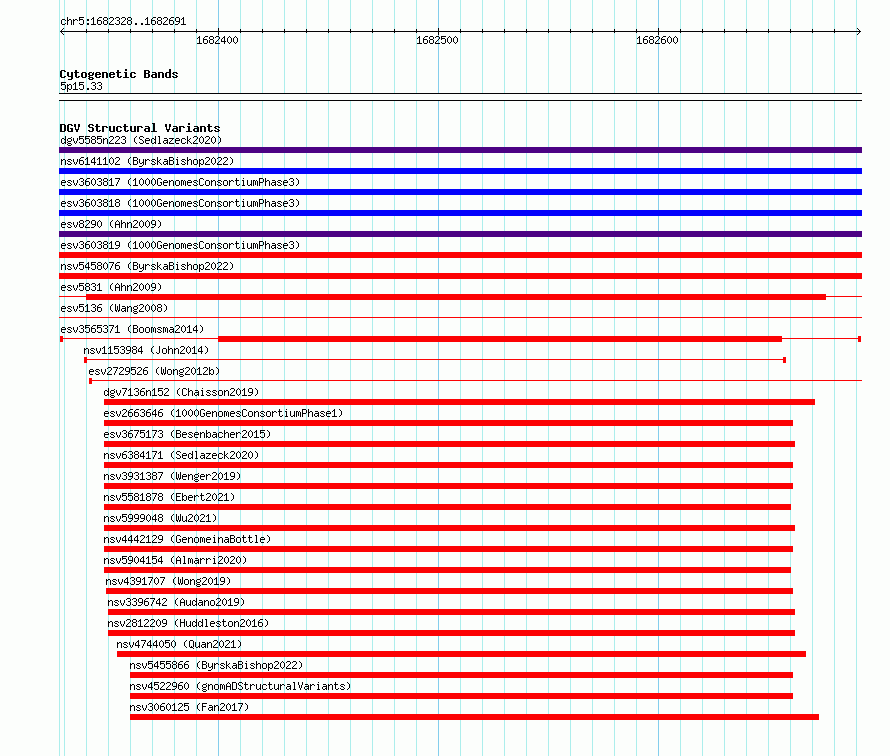Screen dimensions: 890x756
Task: Click esv2663646 (1000GenomesConsortiumPhase1) label
Action: 223,413
